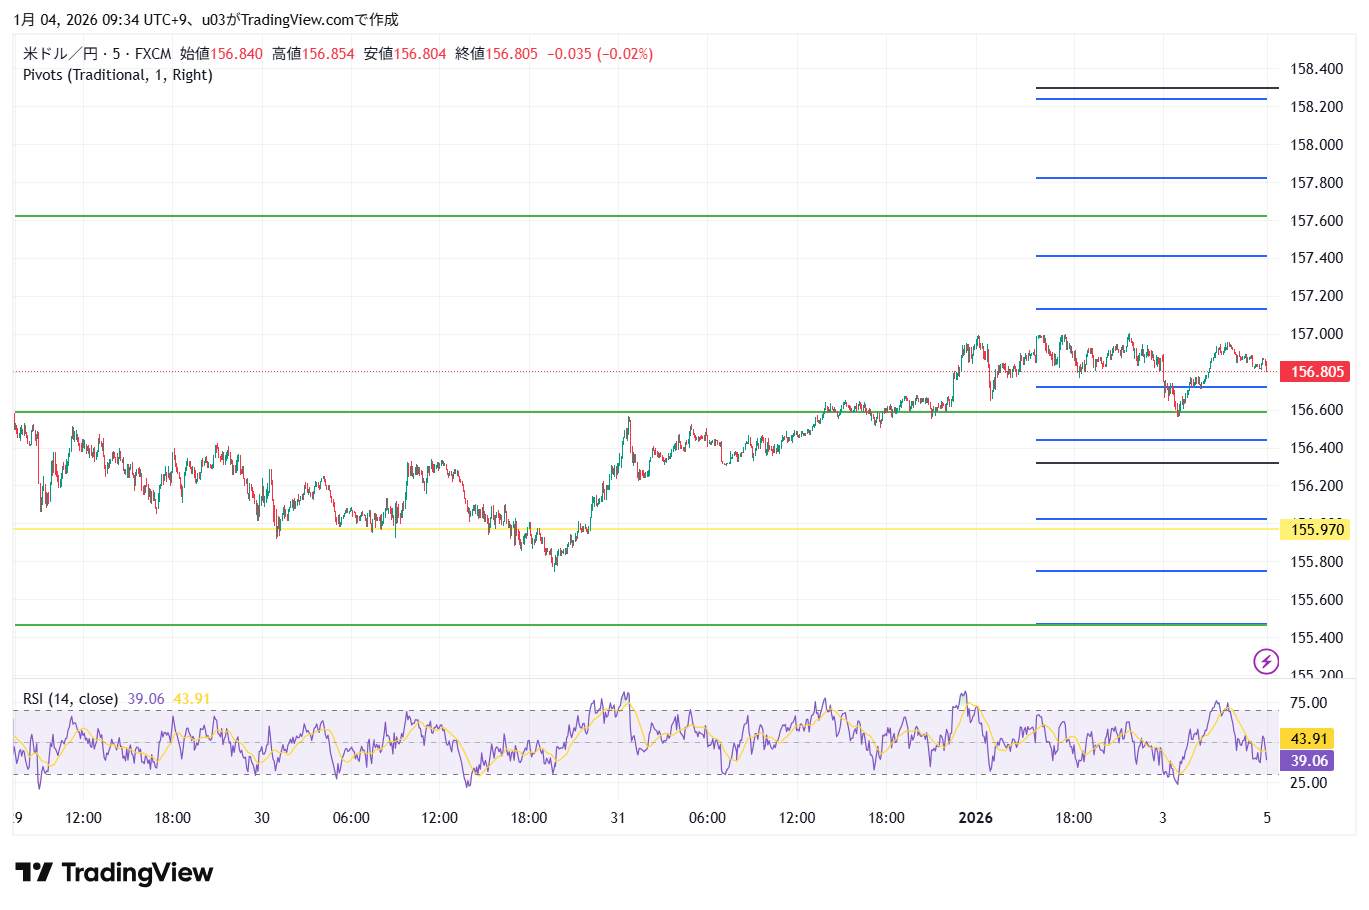Click the yellow 155.970 price label
Image resolution: width=1369 pixels, height=910 pixels.
coord(1316,530)
